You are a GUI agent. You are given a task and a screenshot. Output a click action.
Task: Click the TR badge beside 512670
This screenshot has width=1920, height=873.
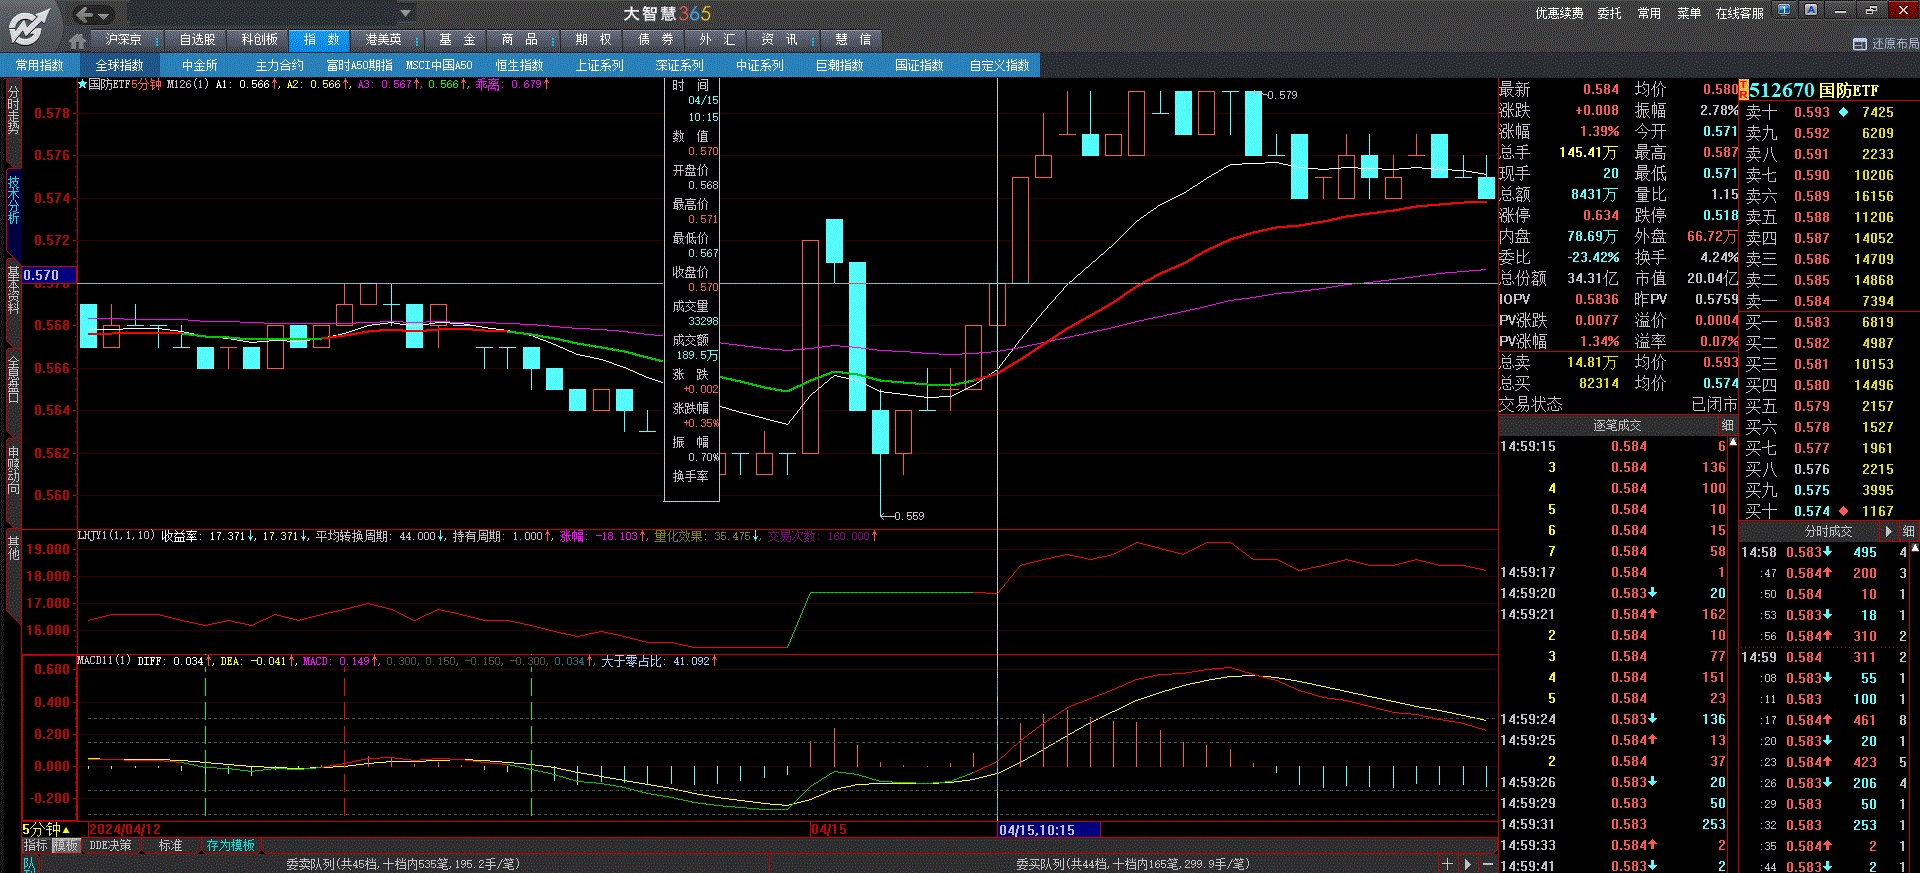point(1743,89)
